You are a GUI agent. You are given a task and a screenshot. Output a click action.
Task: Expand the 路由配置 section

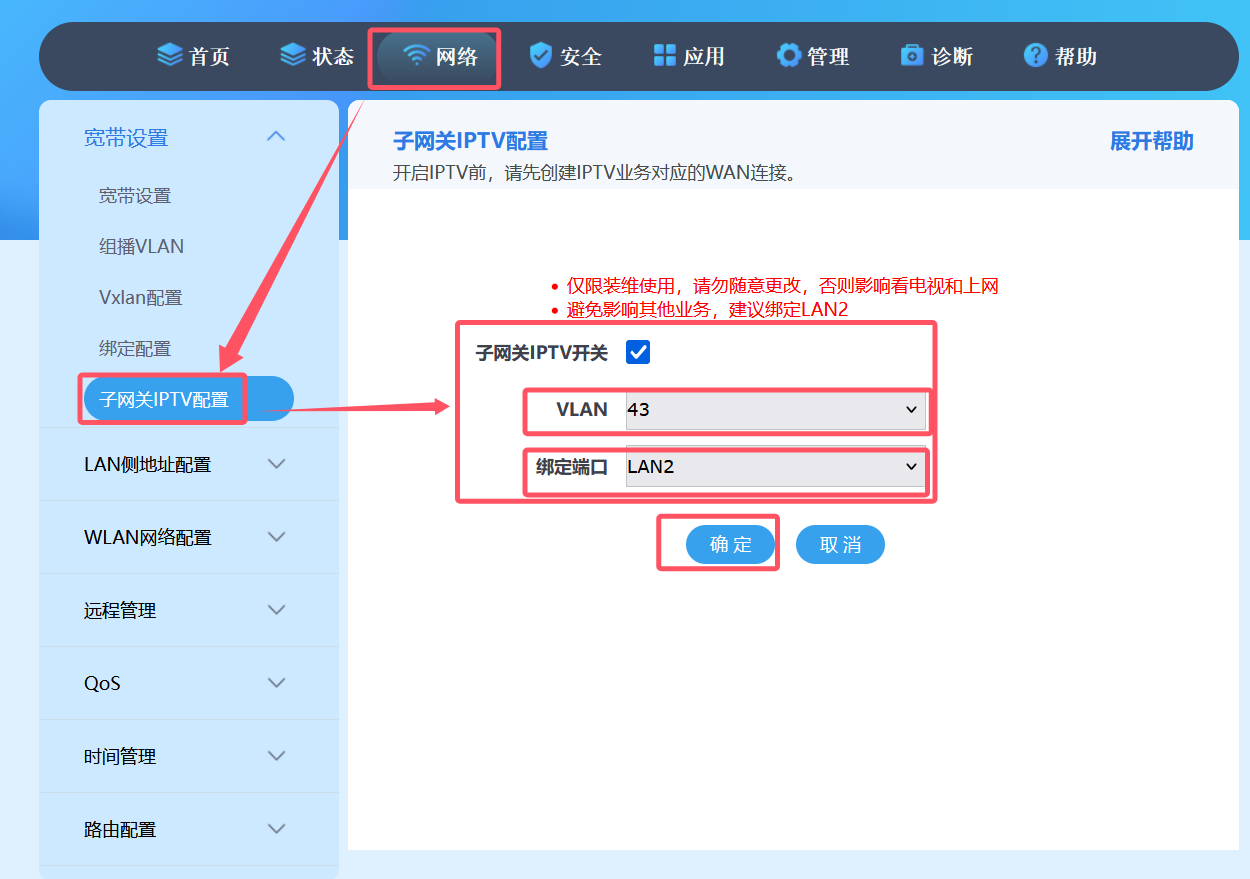189,830
